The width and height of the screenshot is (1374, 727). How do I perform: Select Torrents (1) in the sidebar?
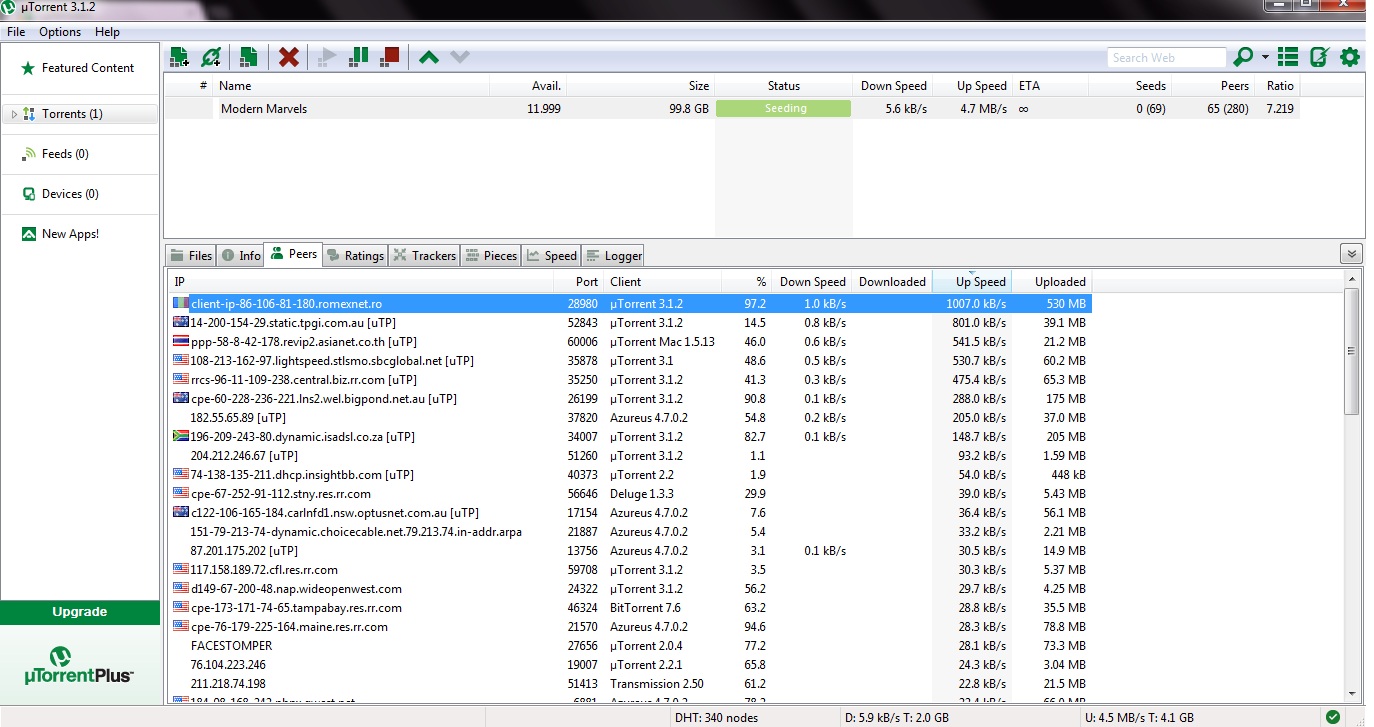80,114
